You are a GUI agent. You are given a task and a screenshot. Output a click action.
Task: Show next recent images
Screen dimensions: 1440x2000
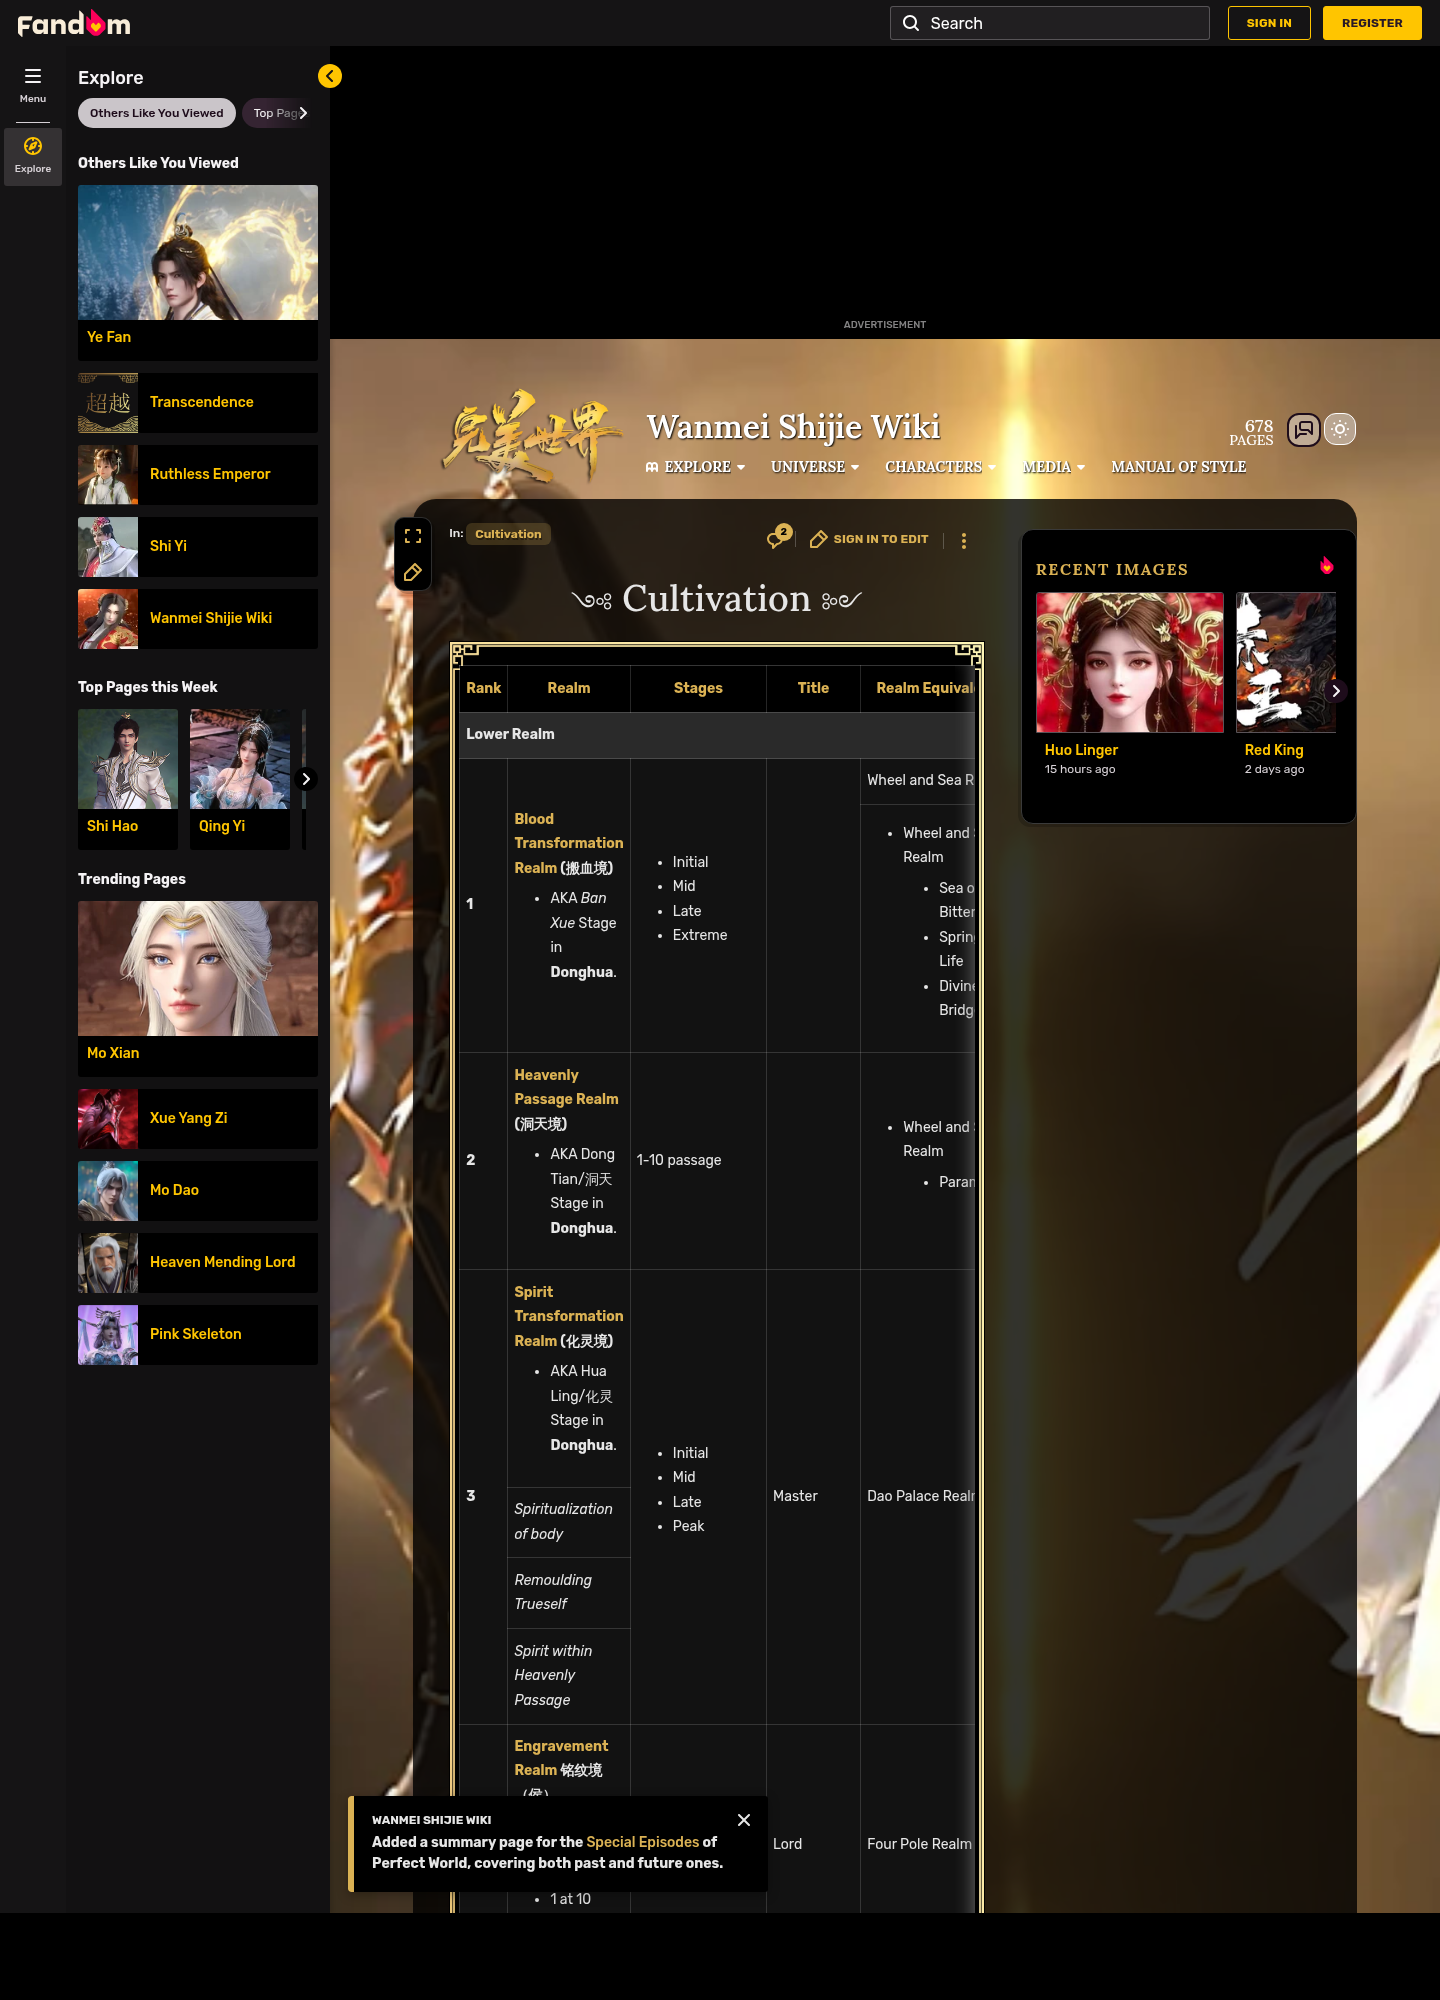coord(1336,691)
